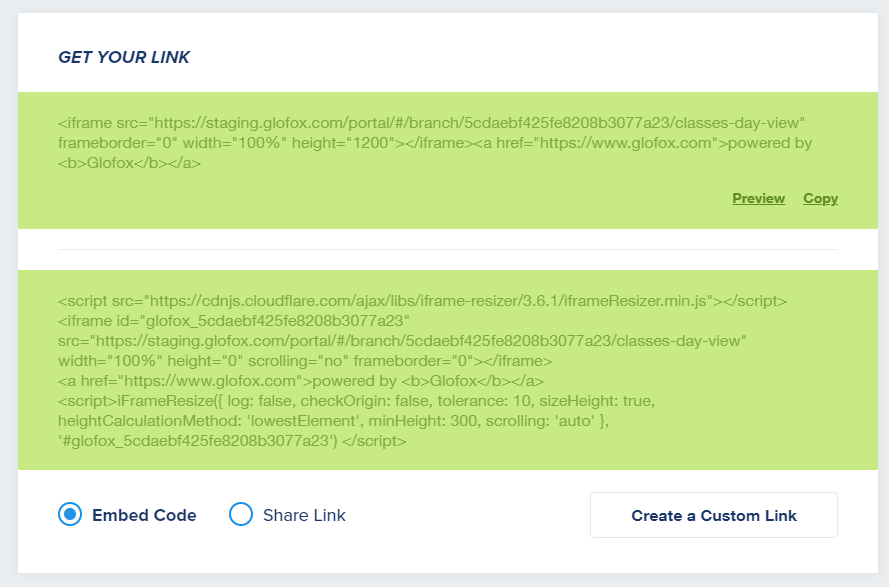Click the GET YOUR LINK heading
This screenshot has width=889, height=587.
[x=124, y=57]
